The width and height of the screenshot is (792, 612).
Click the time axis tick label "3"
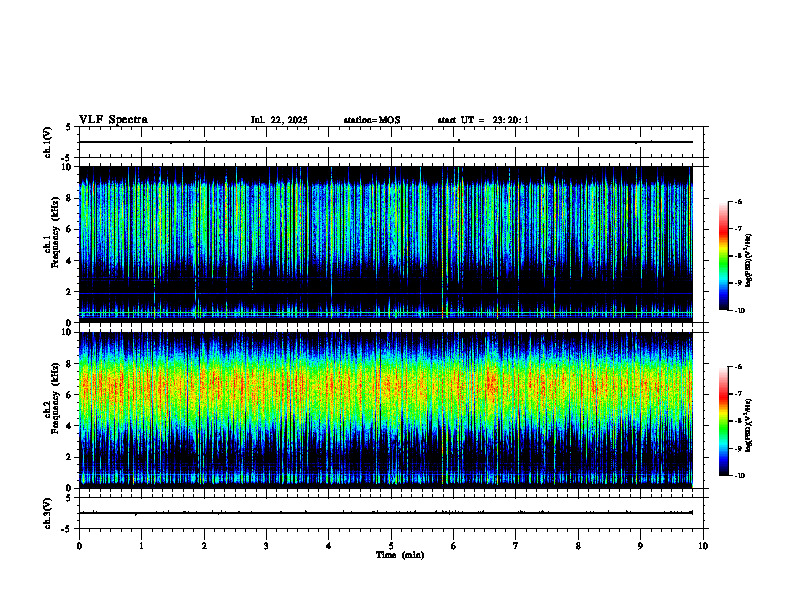[266, 545]
